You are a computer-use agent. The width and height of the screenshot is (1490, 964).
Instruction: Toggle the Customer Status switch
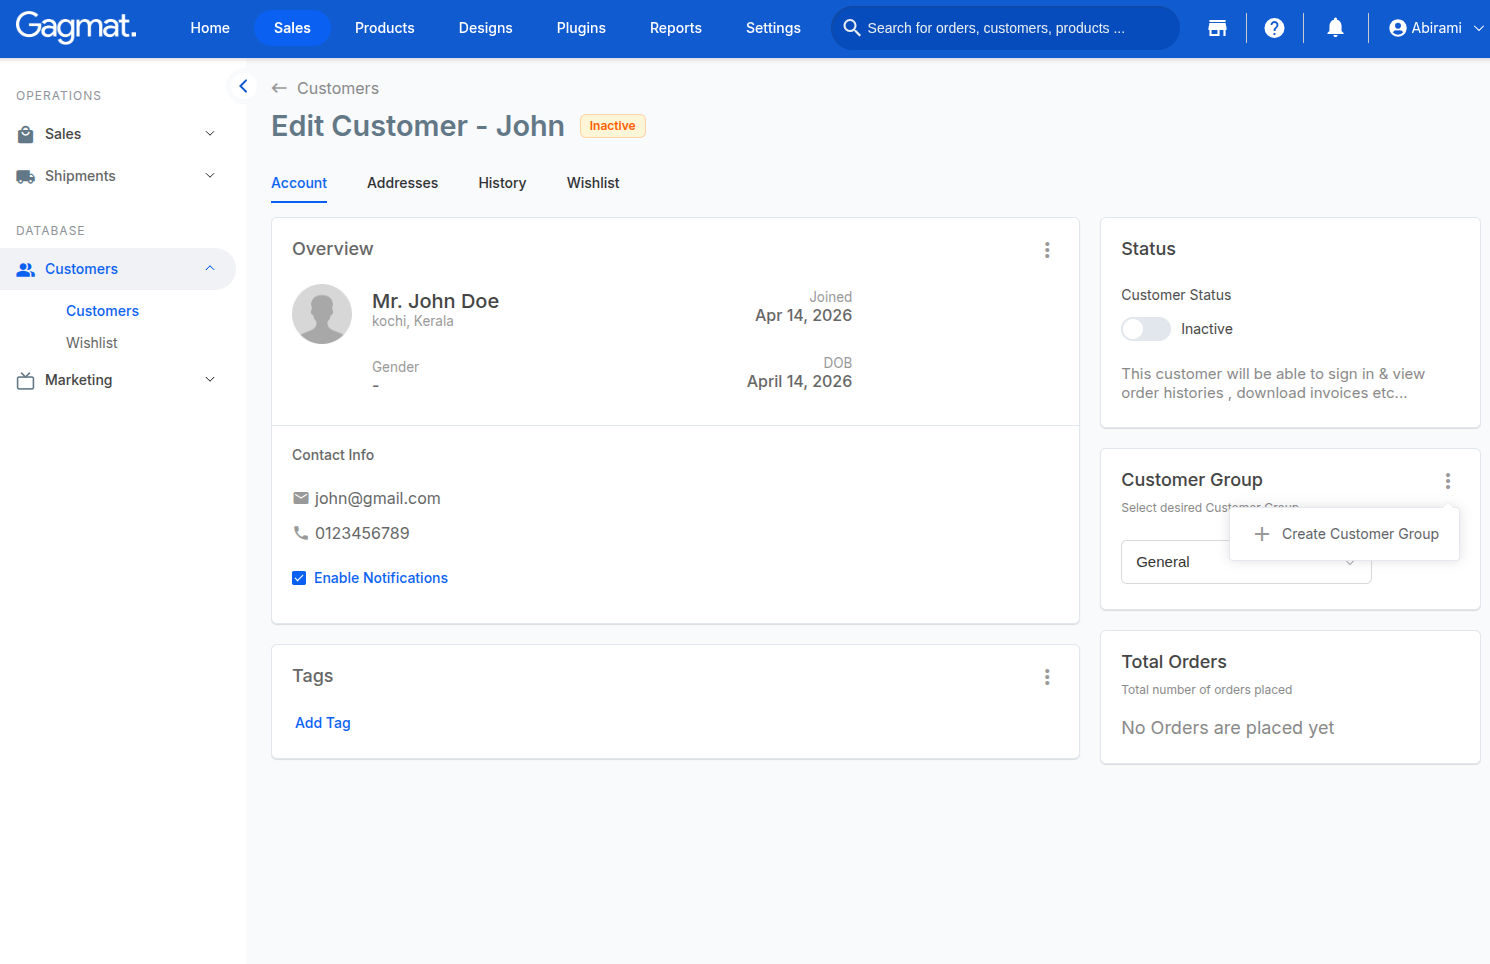(1146, 329)
